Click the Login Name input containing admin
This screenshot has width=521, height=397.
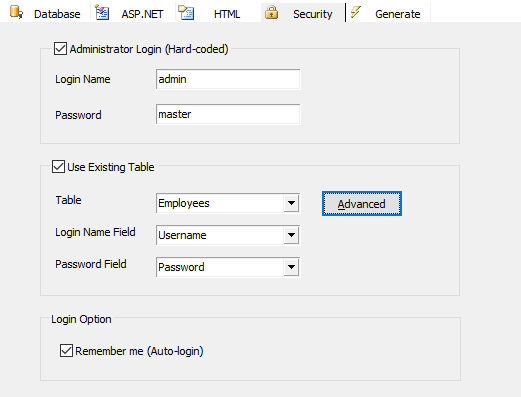228,79
